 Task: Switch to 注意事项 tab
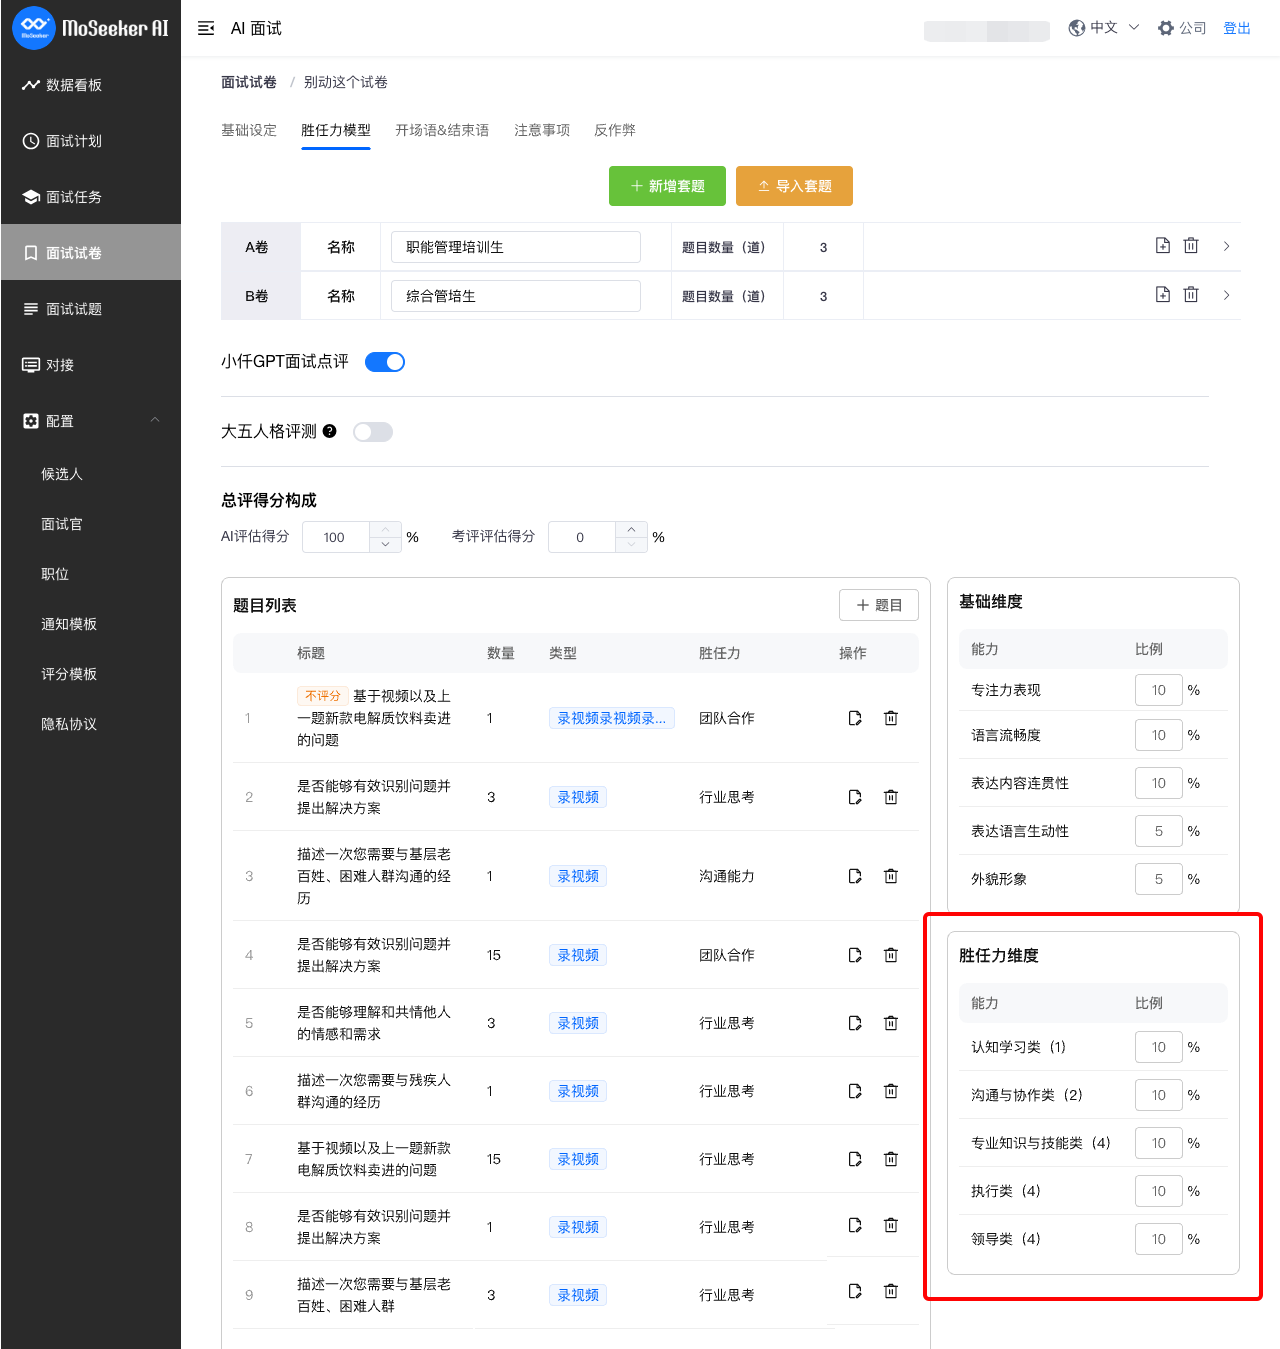coord(542,130)
